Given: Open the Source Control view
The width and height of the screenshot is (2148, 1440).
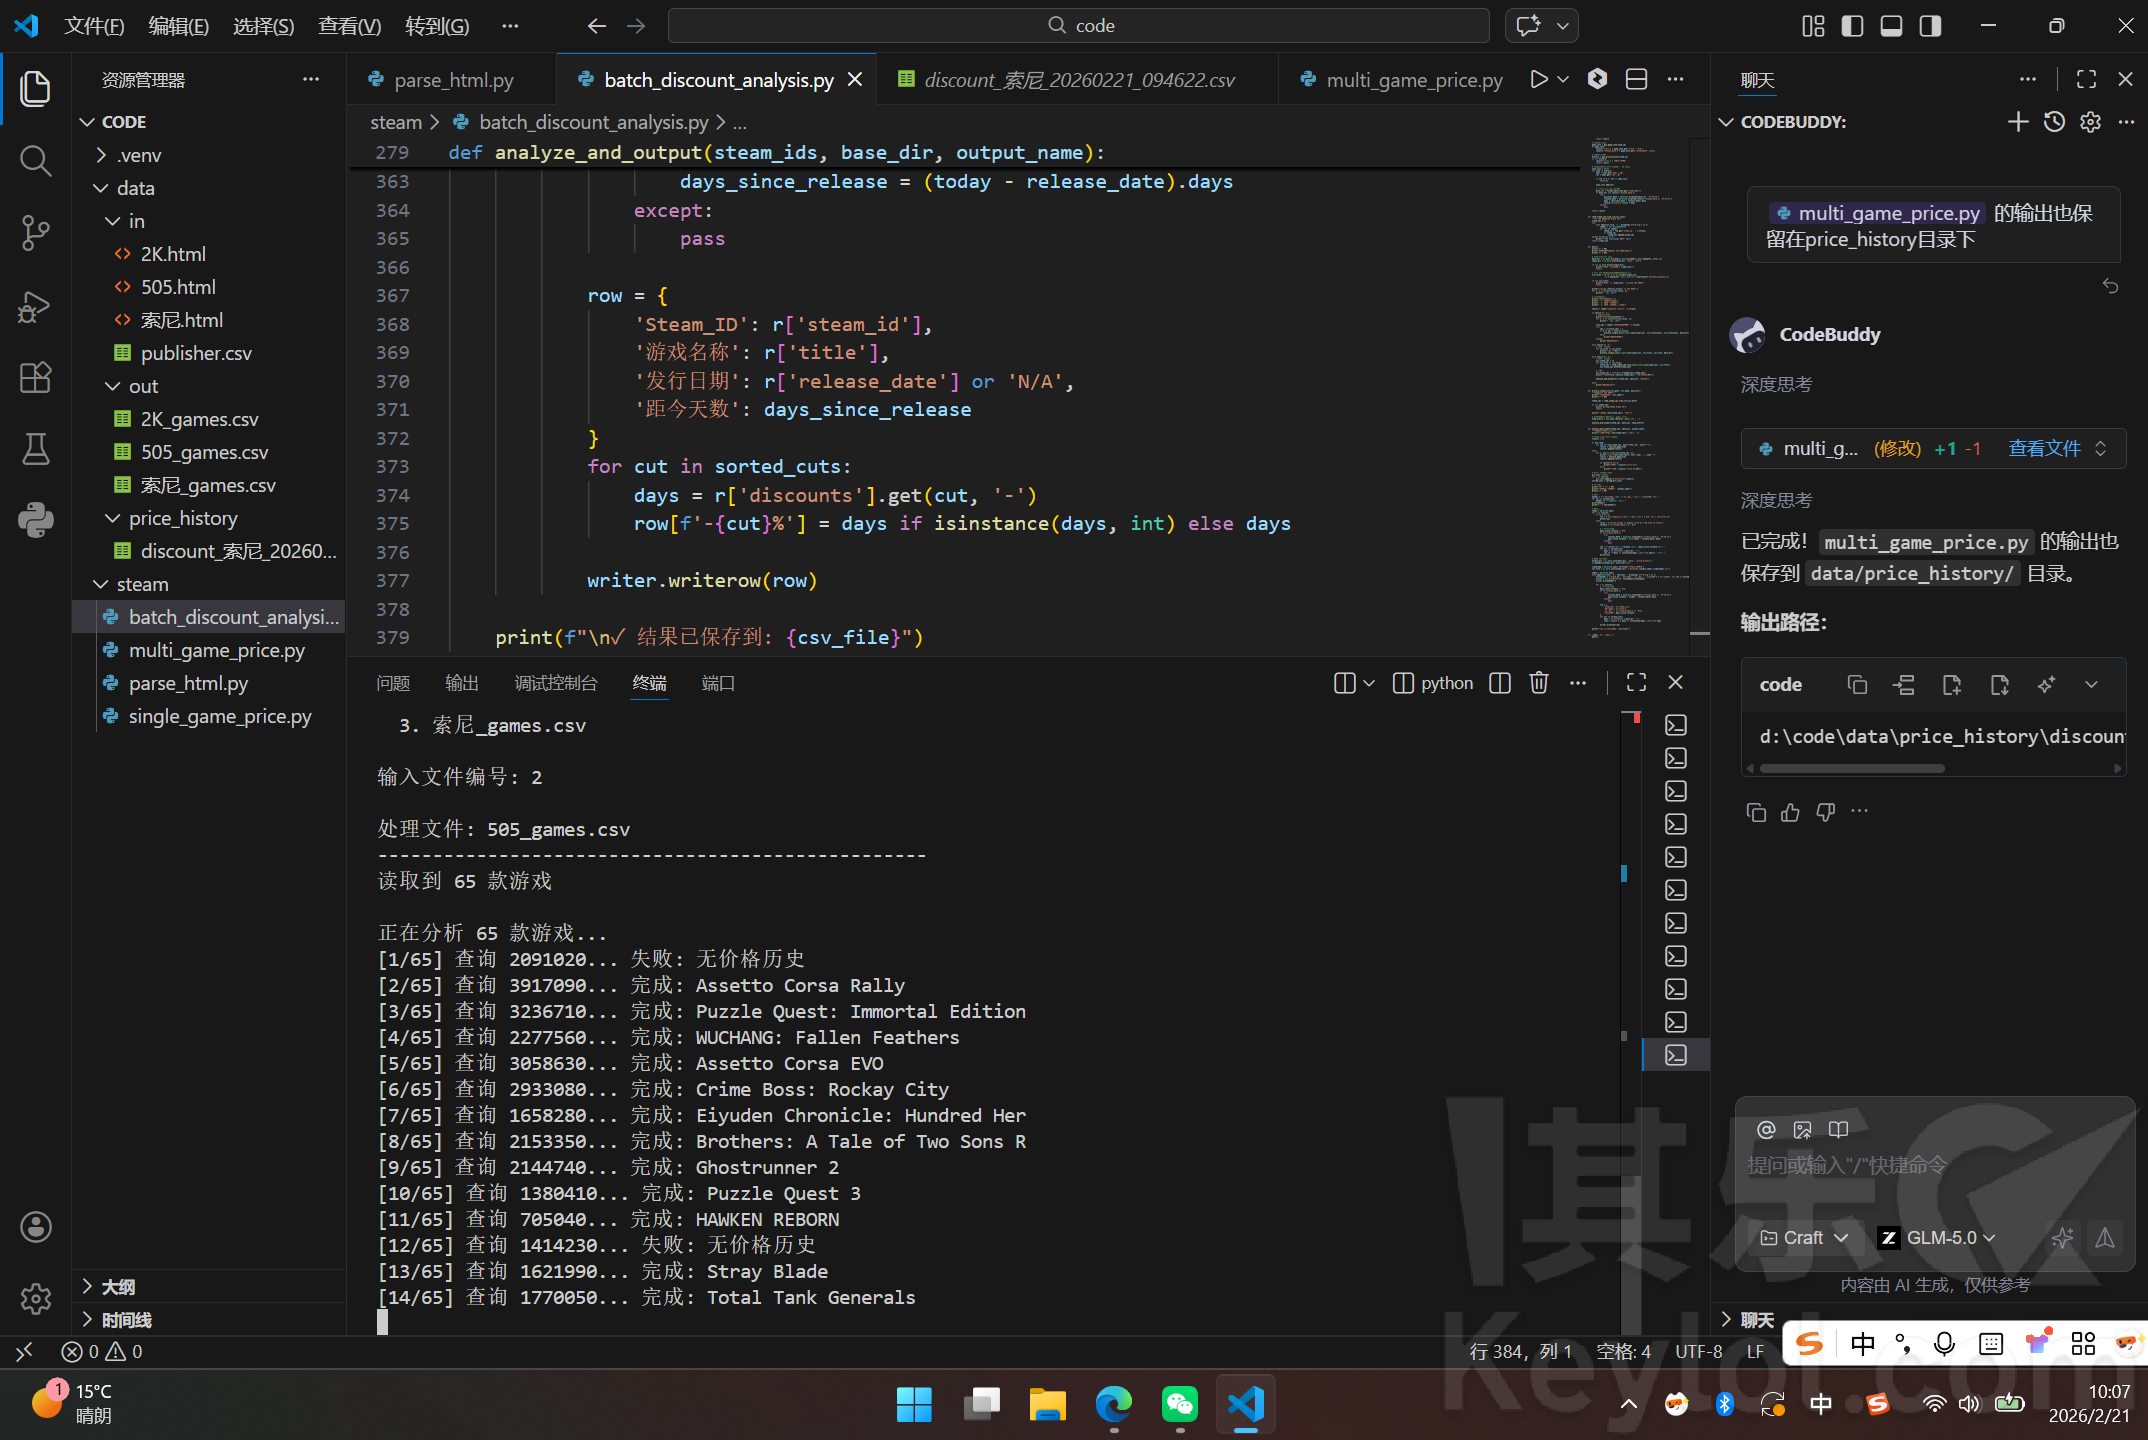Looking at the screenshot, I should pyautogui.click(x=35, y=233).
